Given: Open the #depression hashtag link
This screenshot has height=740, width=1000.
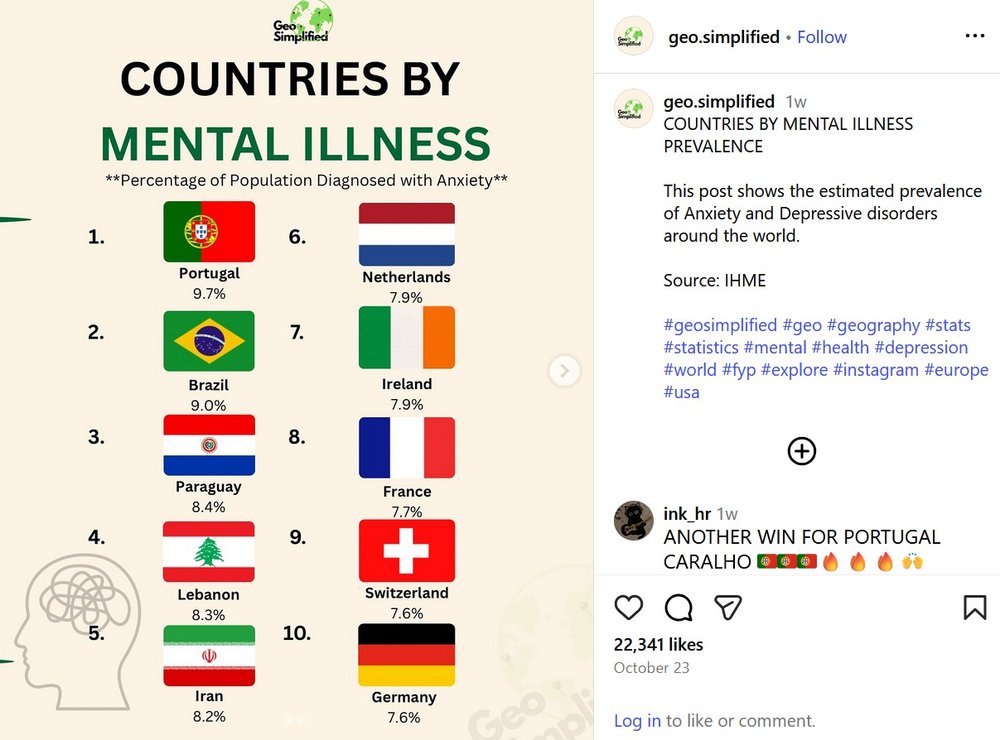Looking at the screenshot, I should [921, 348].
